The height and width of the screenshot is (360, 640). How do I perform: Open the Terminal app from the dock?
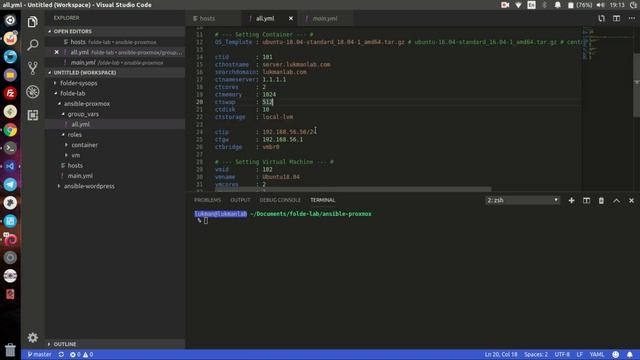pos(10,148)
